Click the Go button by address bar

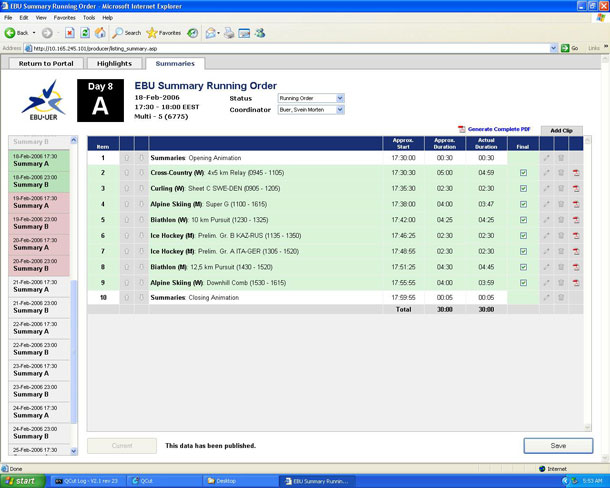[570, 48]
